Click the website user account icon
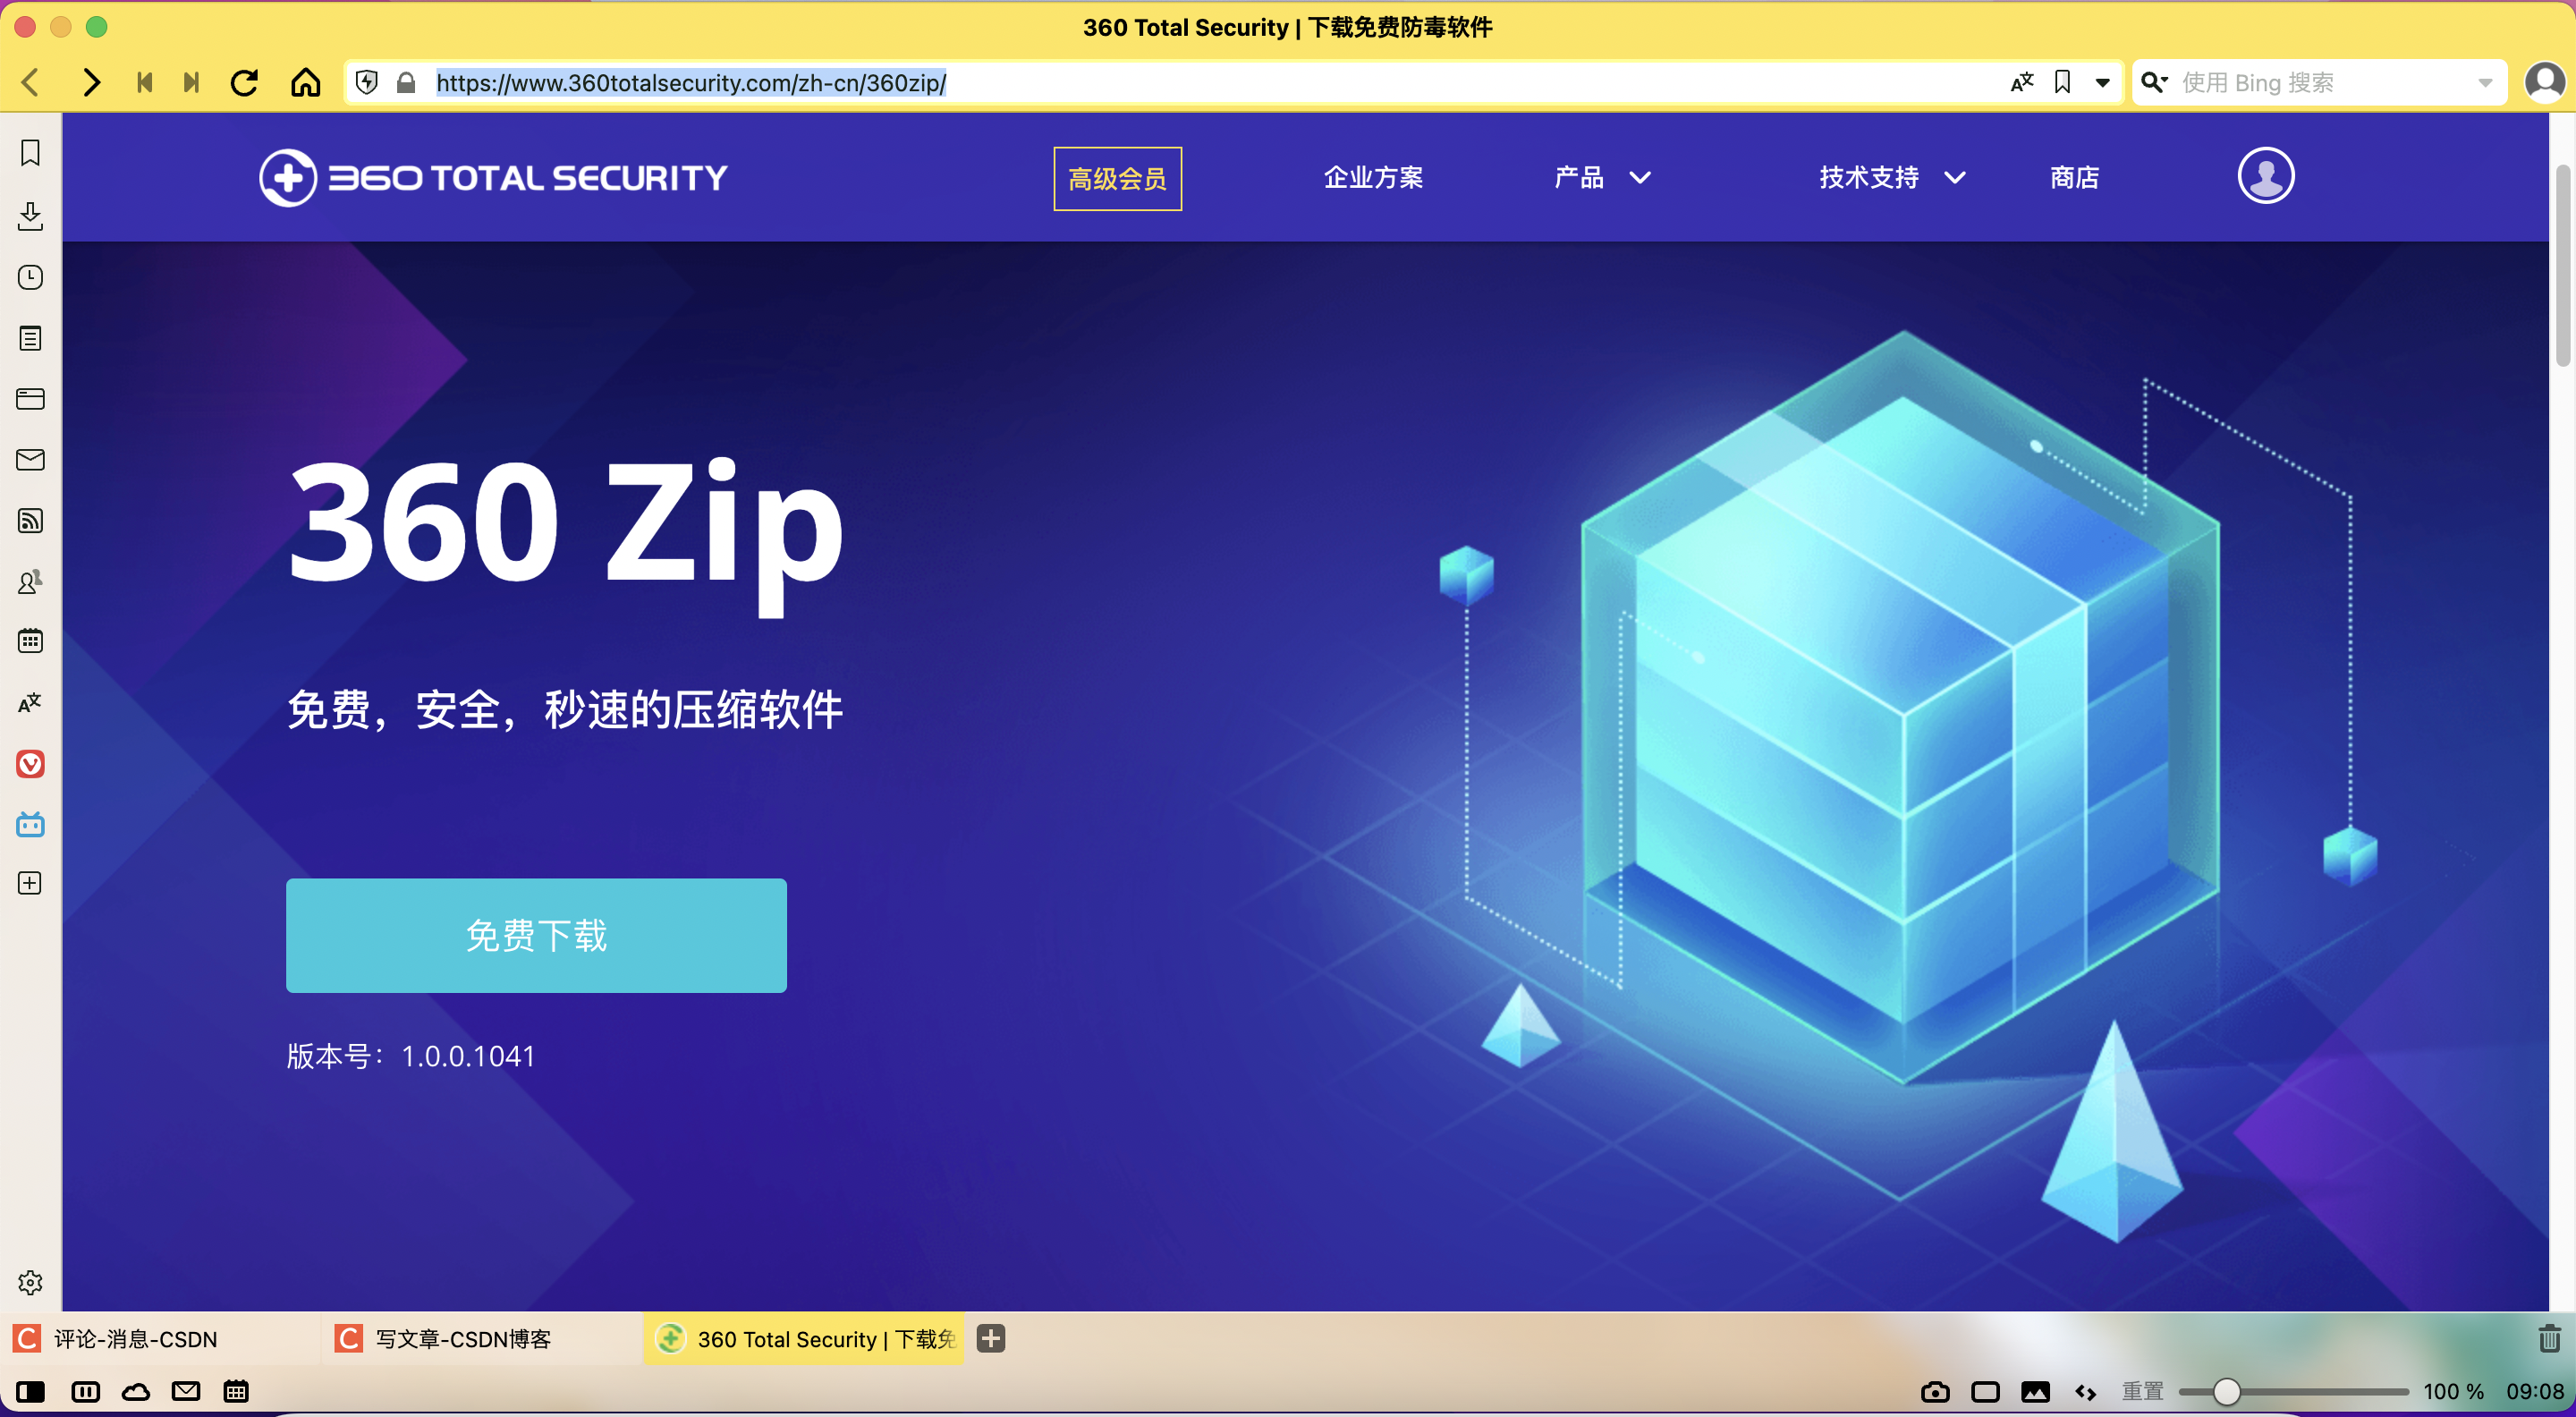Screen dimensions: 2576x1417 [2265, 176]
